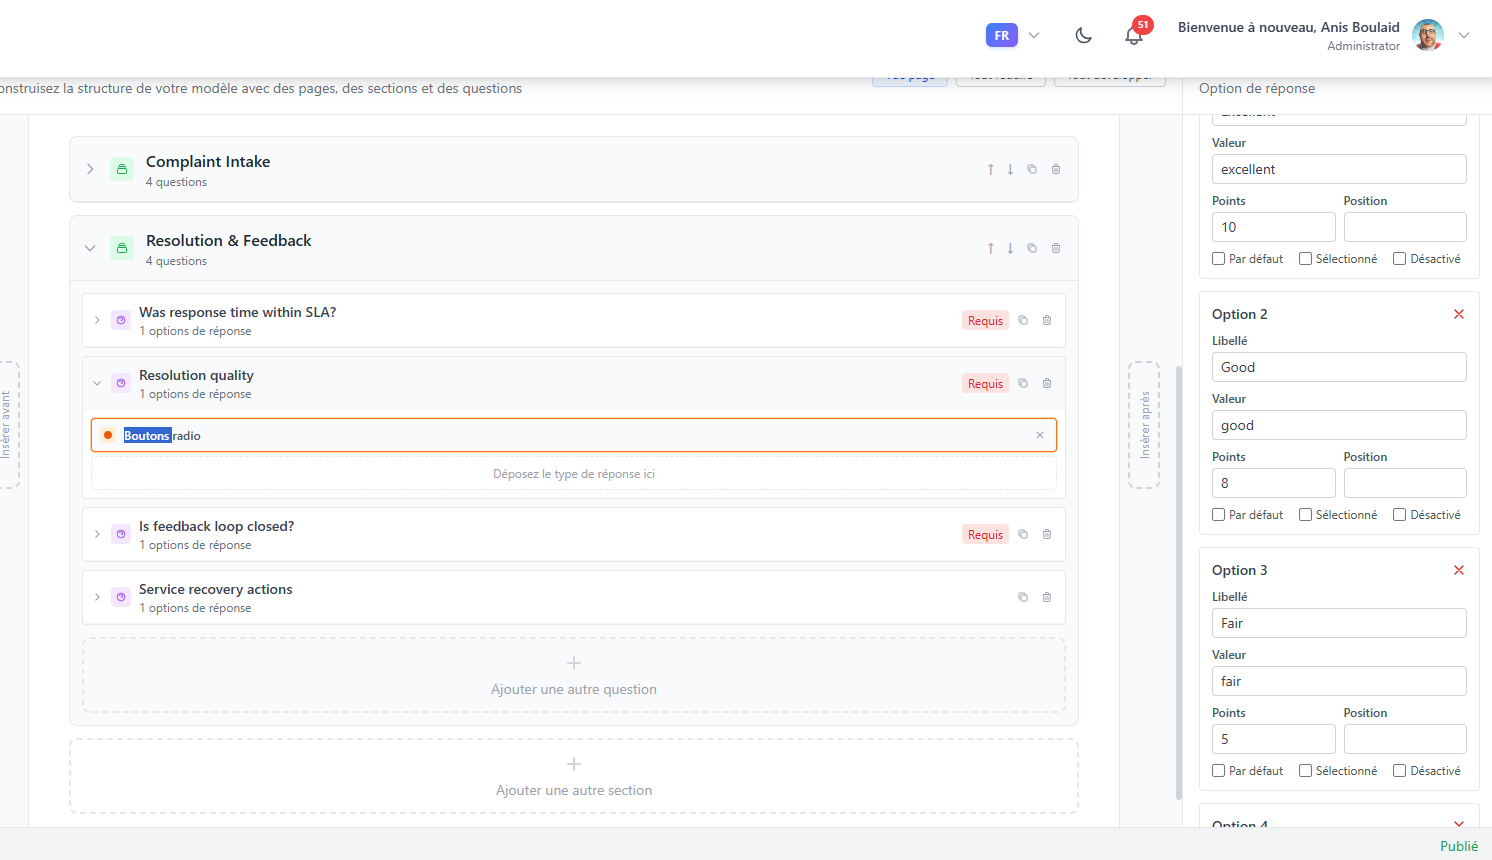Delete the Complaint Intake section
1492x860 pixels.
click(x=1056, y=169)
